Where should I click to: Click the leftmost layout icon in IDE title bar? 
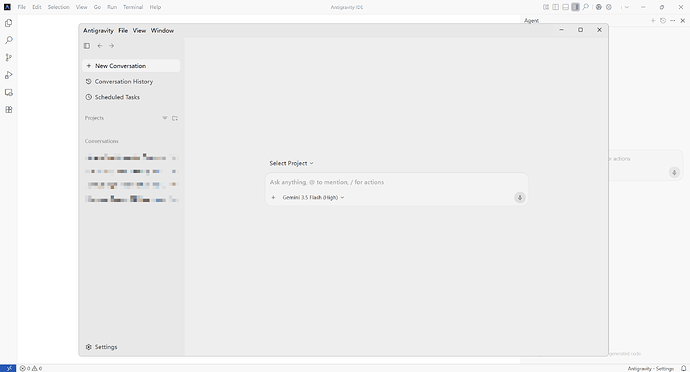point(546,7)
